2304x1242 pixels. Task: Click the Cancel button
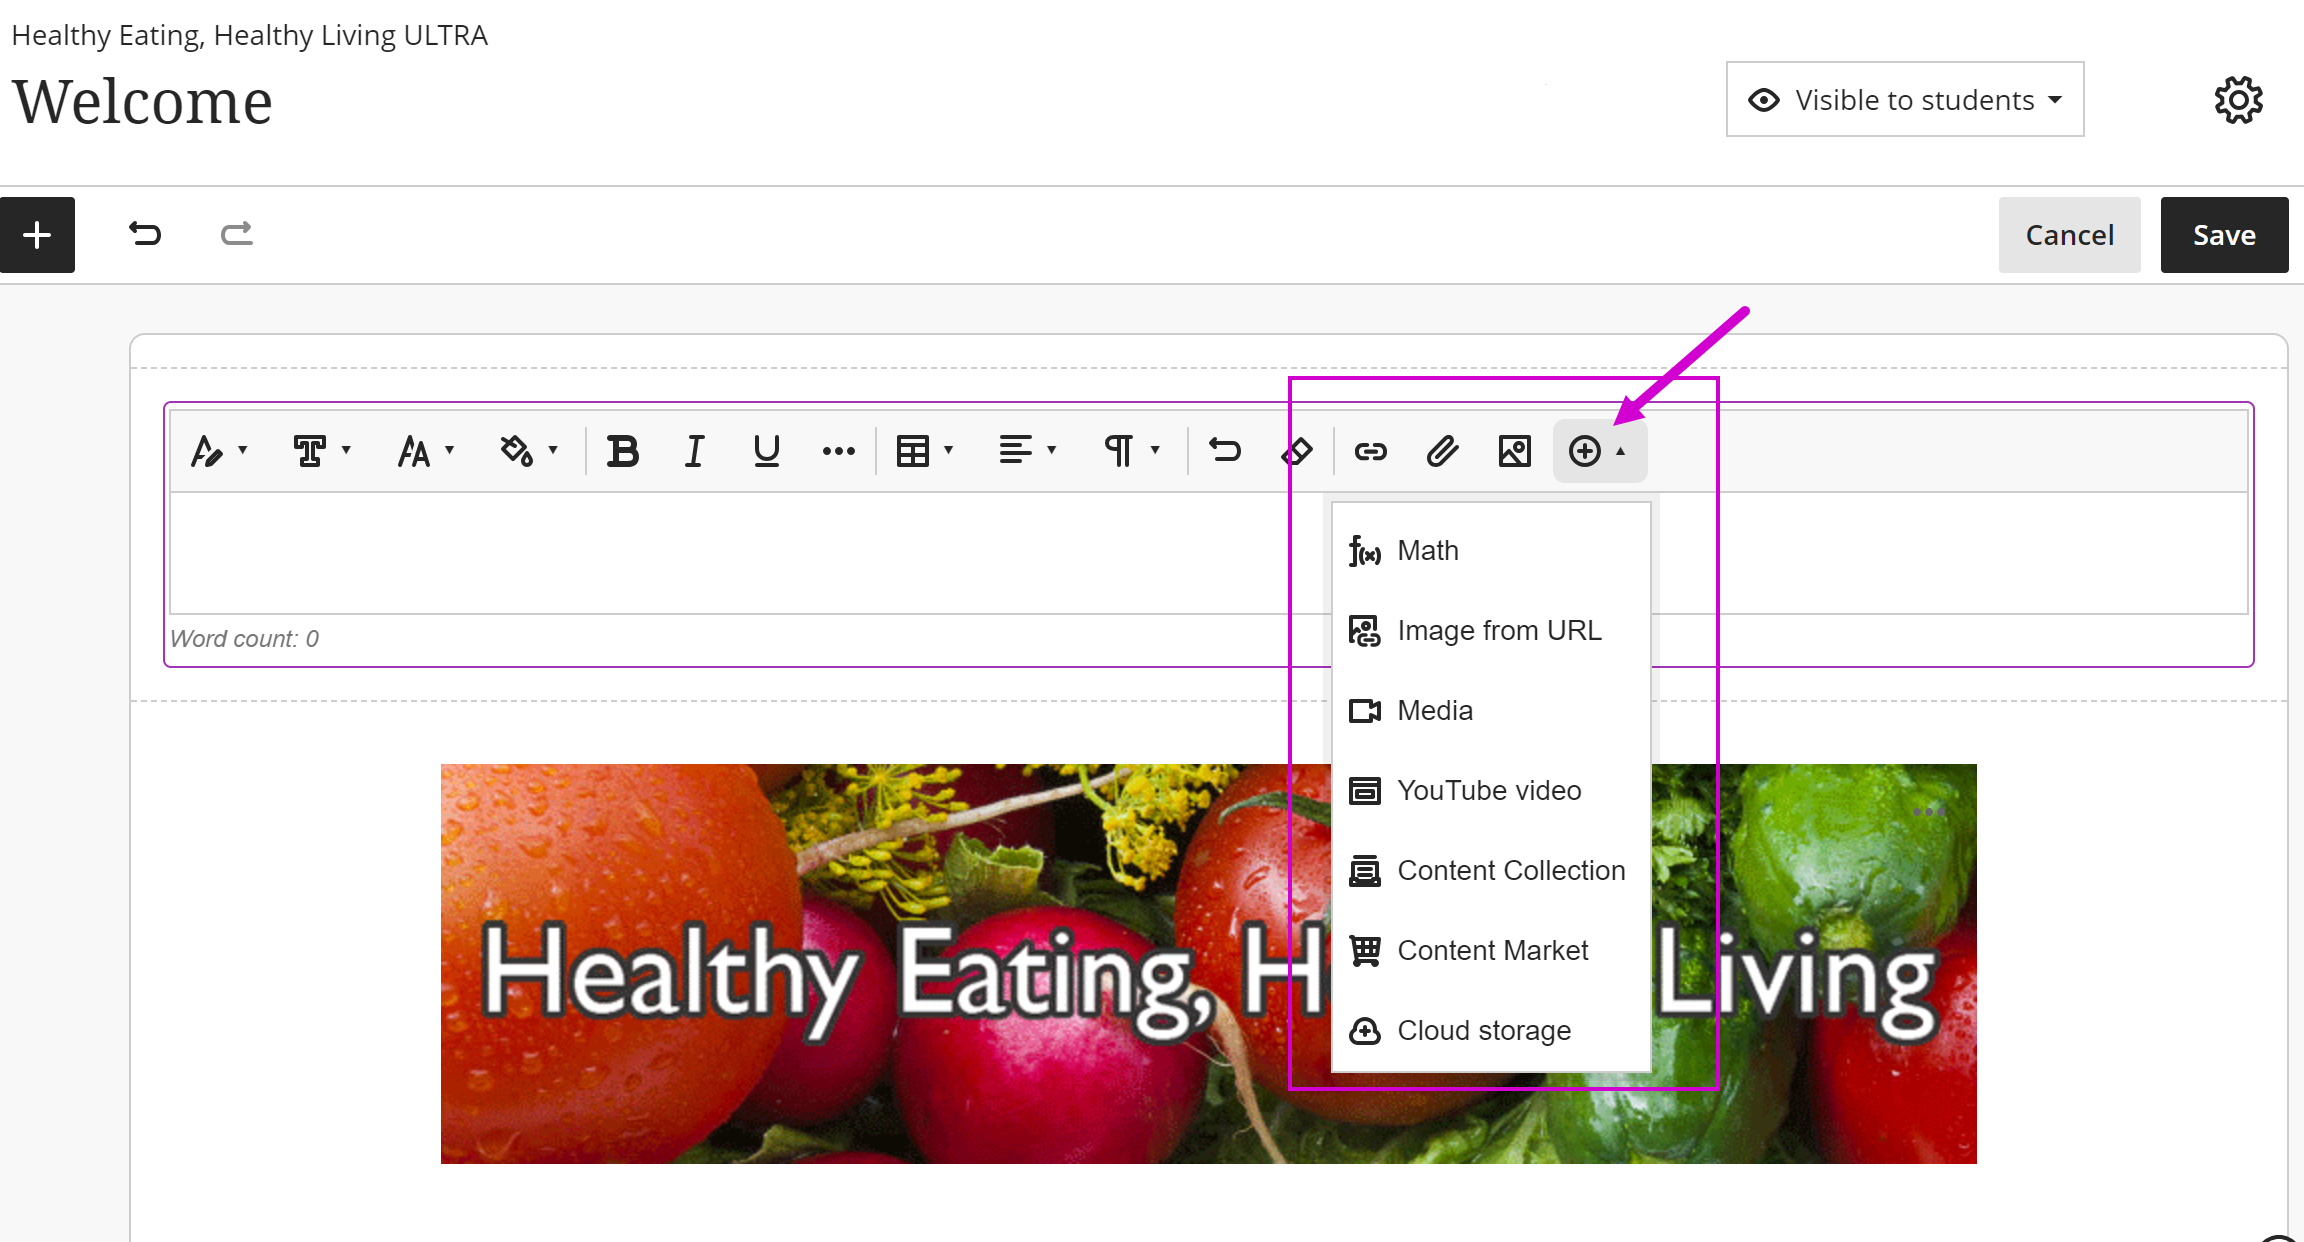pos(2069,235)
